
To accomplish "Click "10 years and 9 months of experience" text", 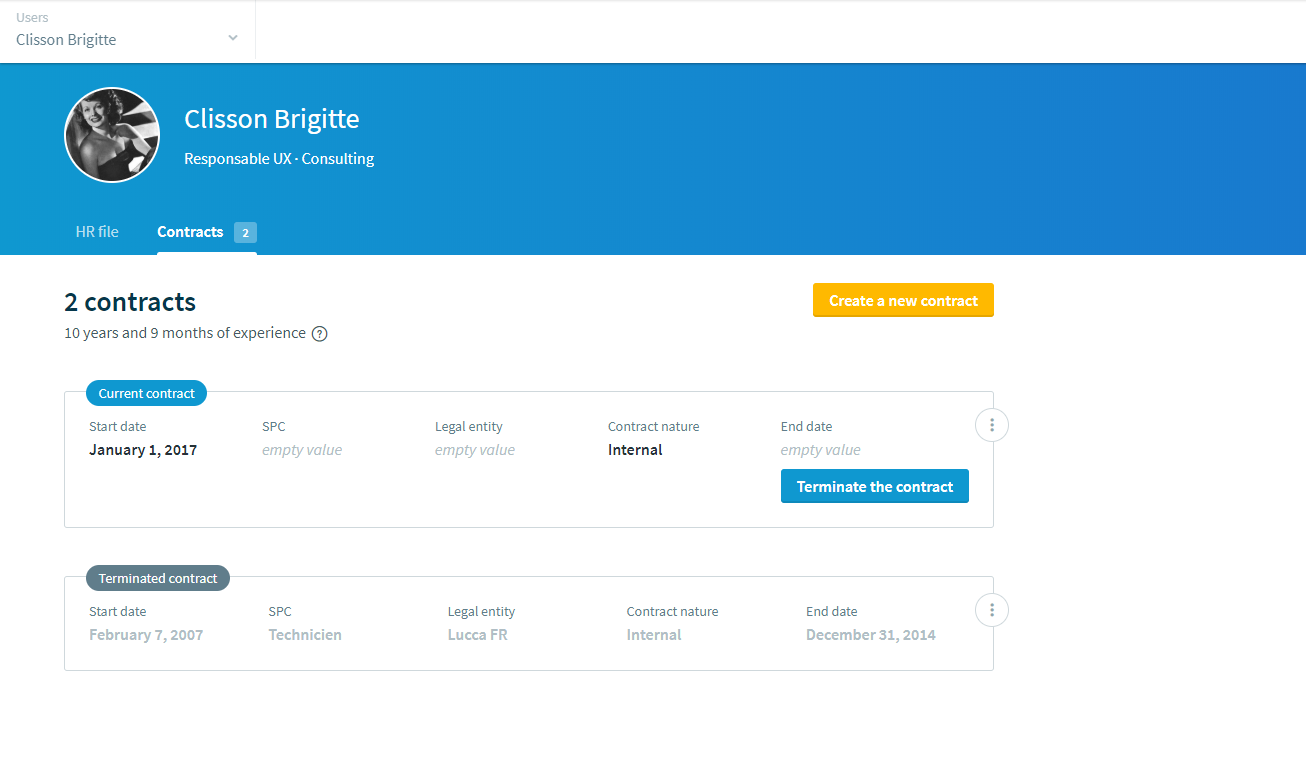I will 185,333.
